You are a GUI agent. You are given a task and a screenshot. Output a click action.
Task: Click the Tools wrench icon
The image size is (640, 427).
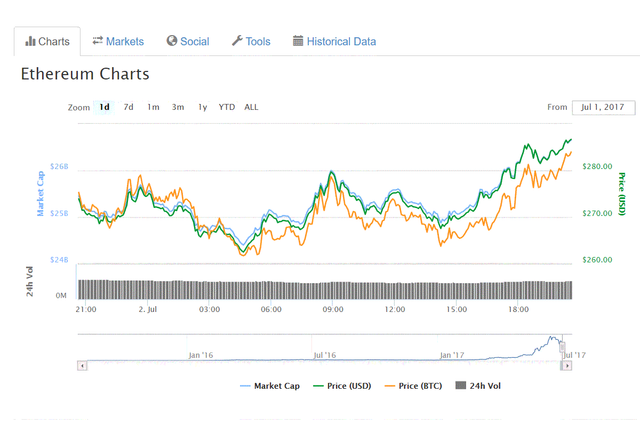pyautogui.click(x=237, y=41)
